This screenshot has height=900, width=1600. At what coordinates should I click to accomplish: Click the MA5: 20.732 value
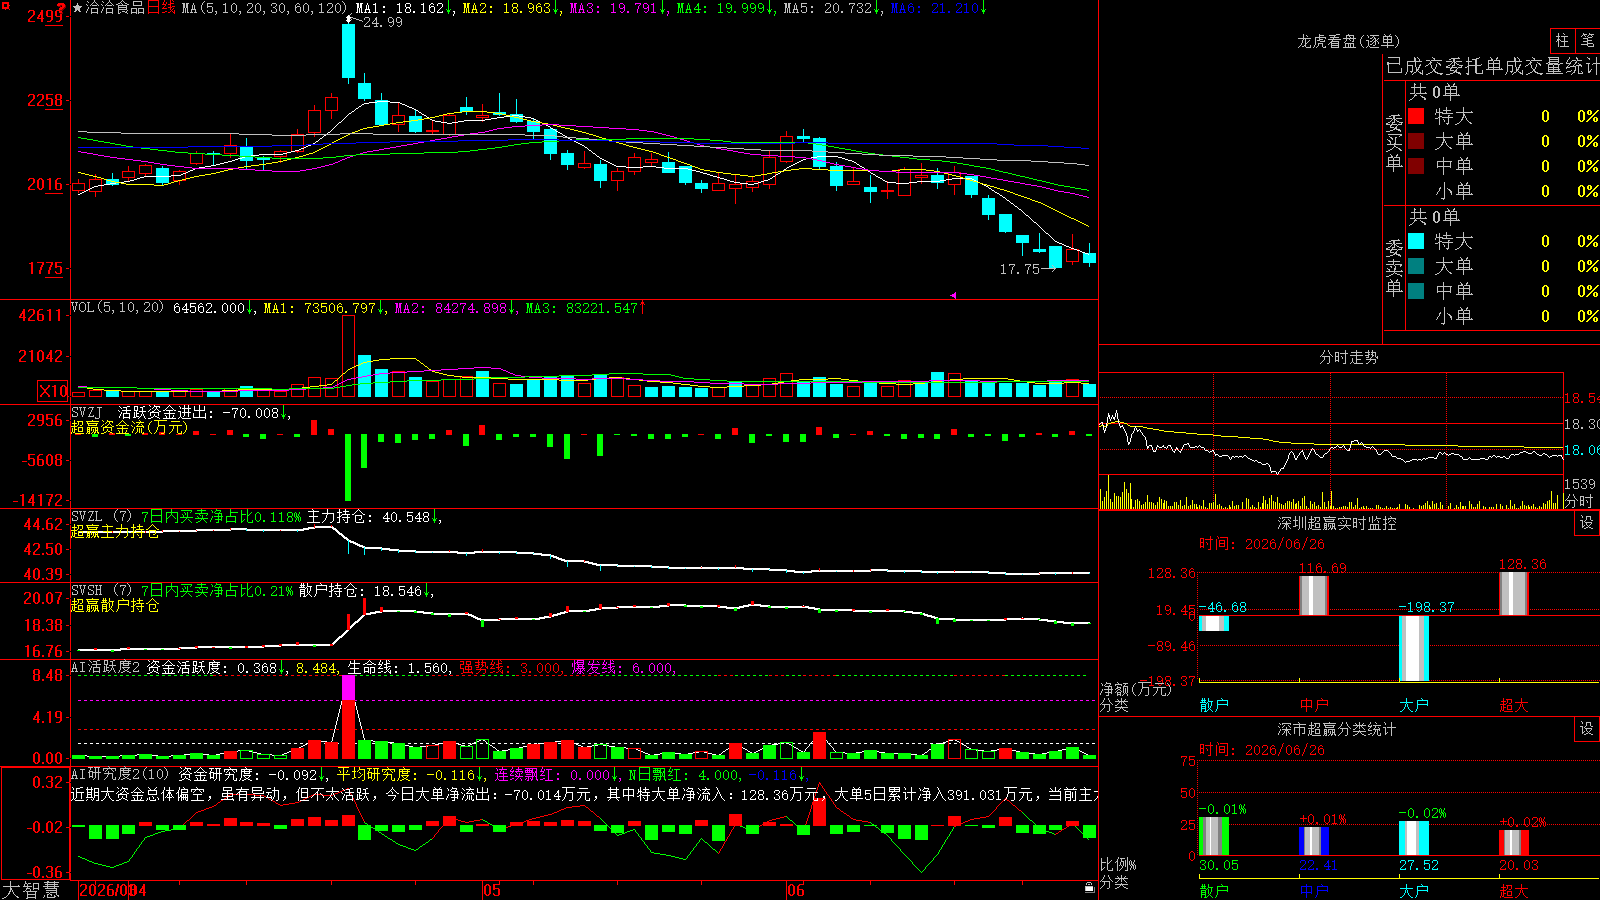point(829,8)
